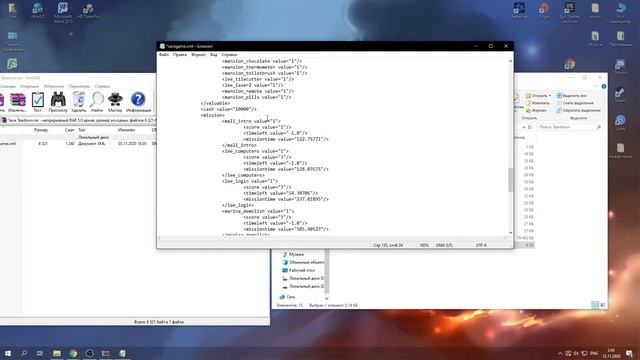This screenshot has width=640, height=360.
Task: Click Notepad's scroll-down arrow
Action: (511, 233)
